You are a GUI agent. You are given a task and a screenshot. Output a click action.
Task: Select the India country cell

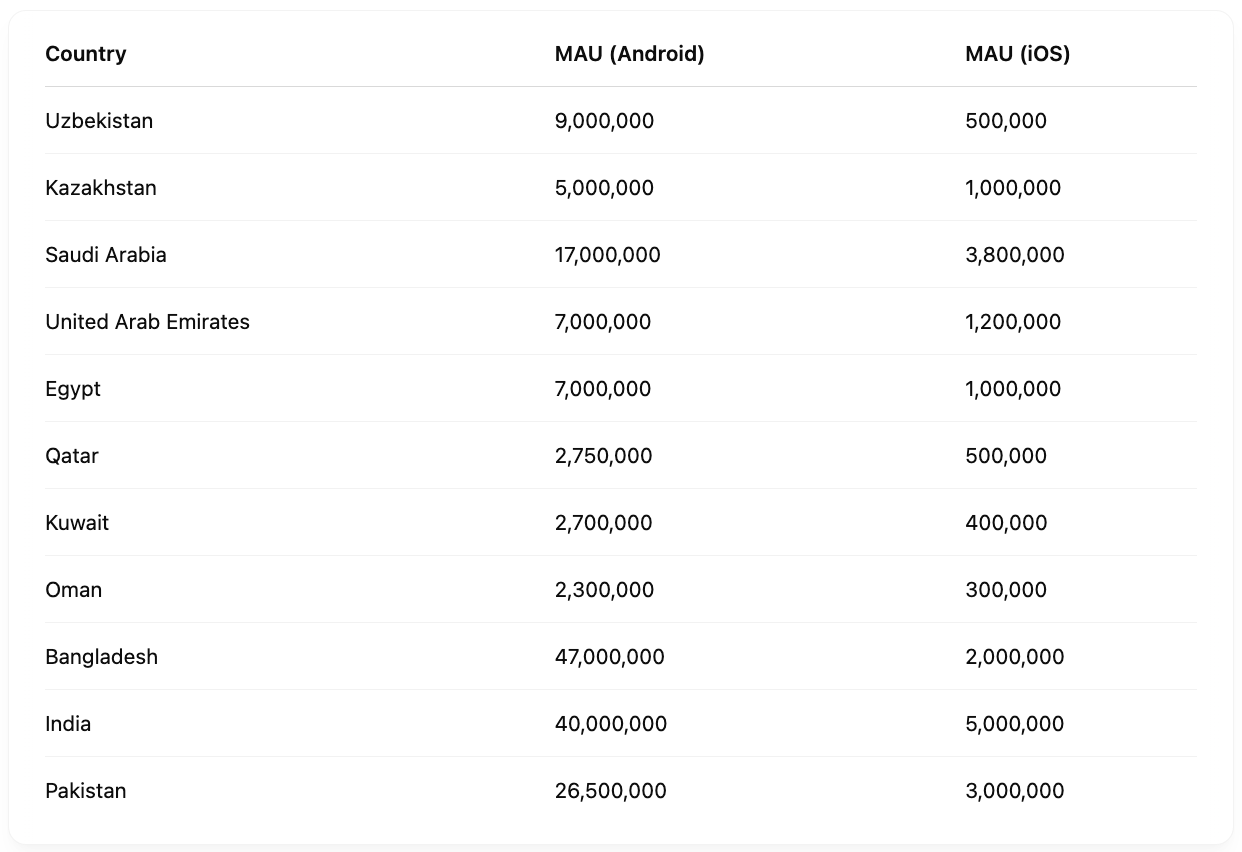68,724
